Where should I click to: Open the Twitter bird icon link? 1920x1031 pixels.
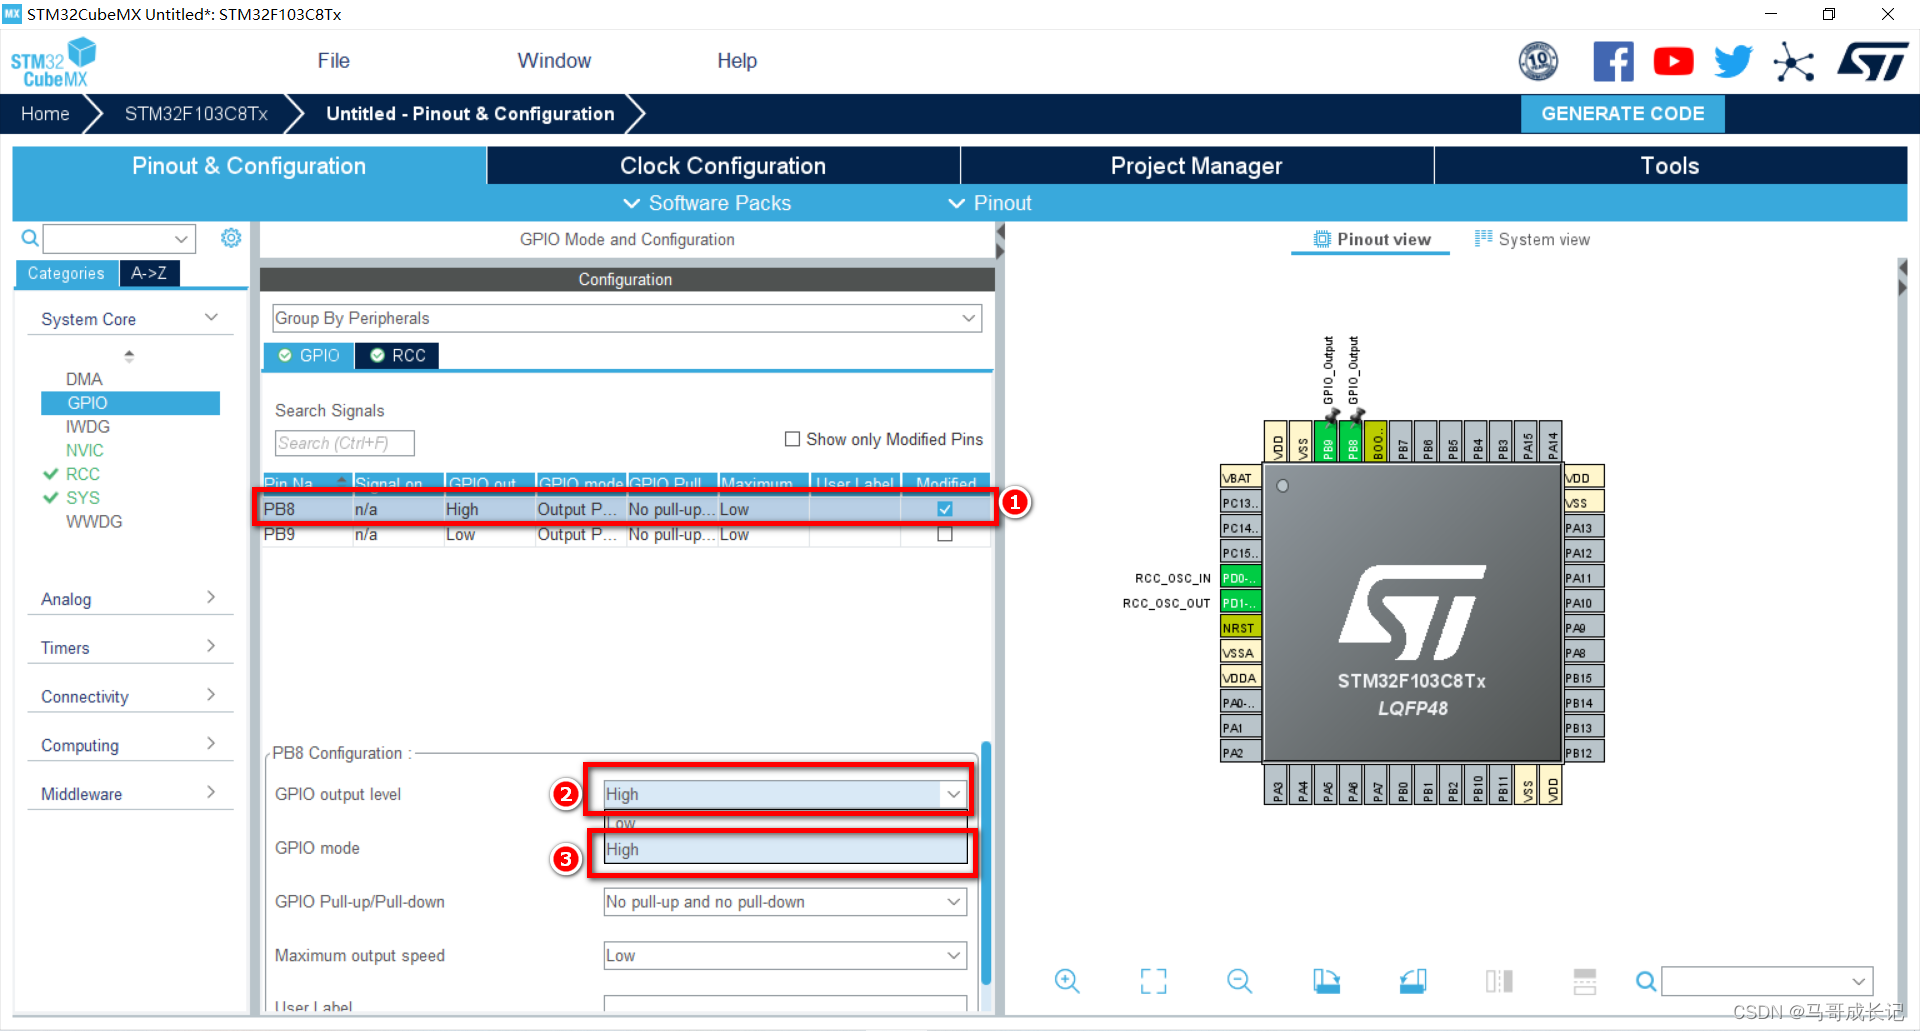pyautogui.click(x=1733, y=62)
